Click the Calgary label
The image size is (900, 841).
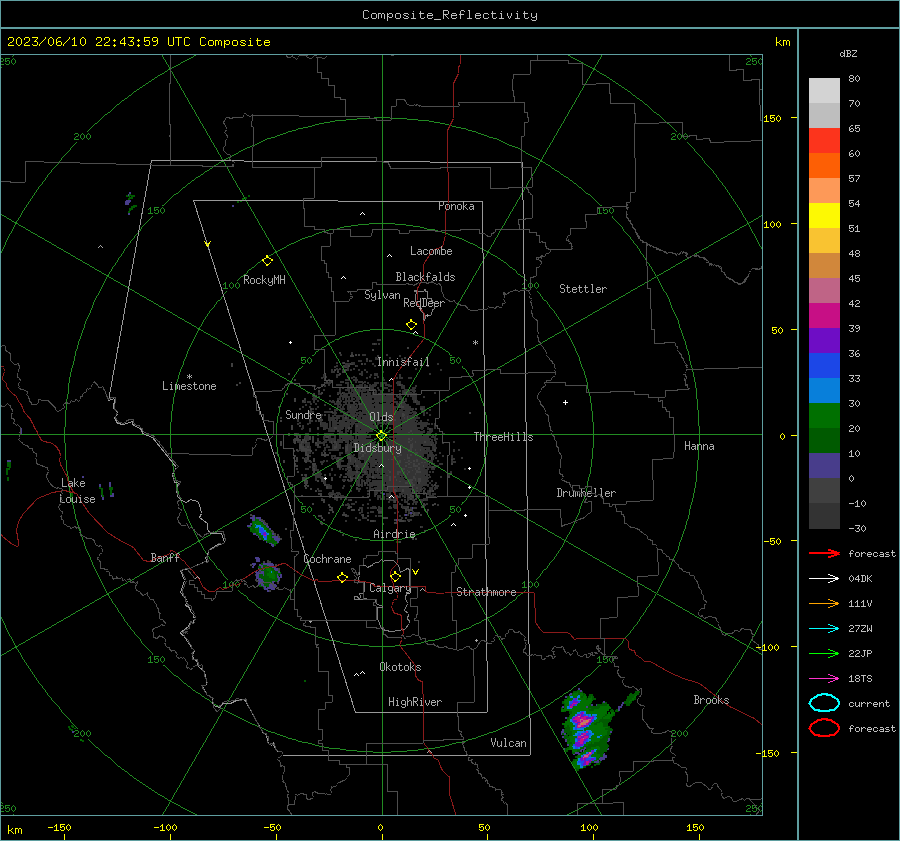click(x=390, y=588)
